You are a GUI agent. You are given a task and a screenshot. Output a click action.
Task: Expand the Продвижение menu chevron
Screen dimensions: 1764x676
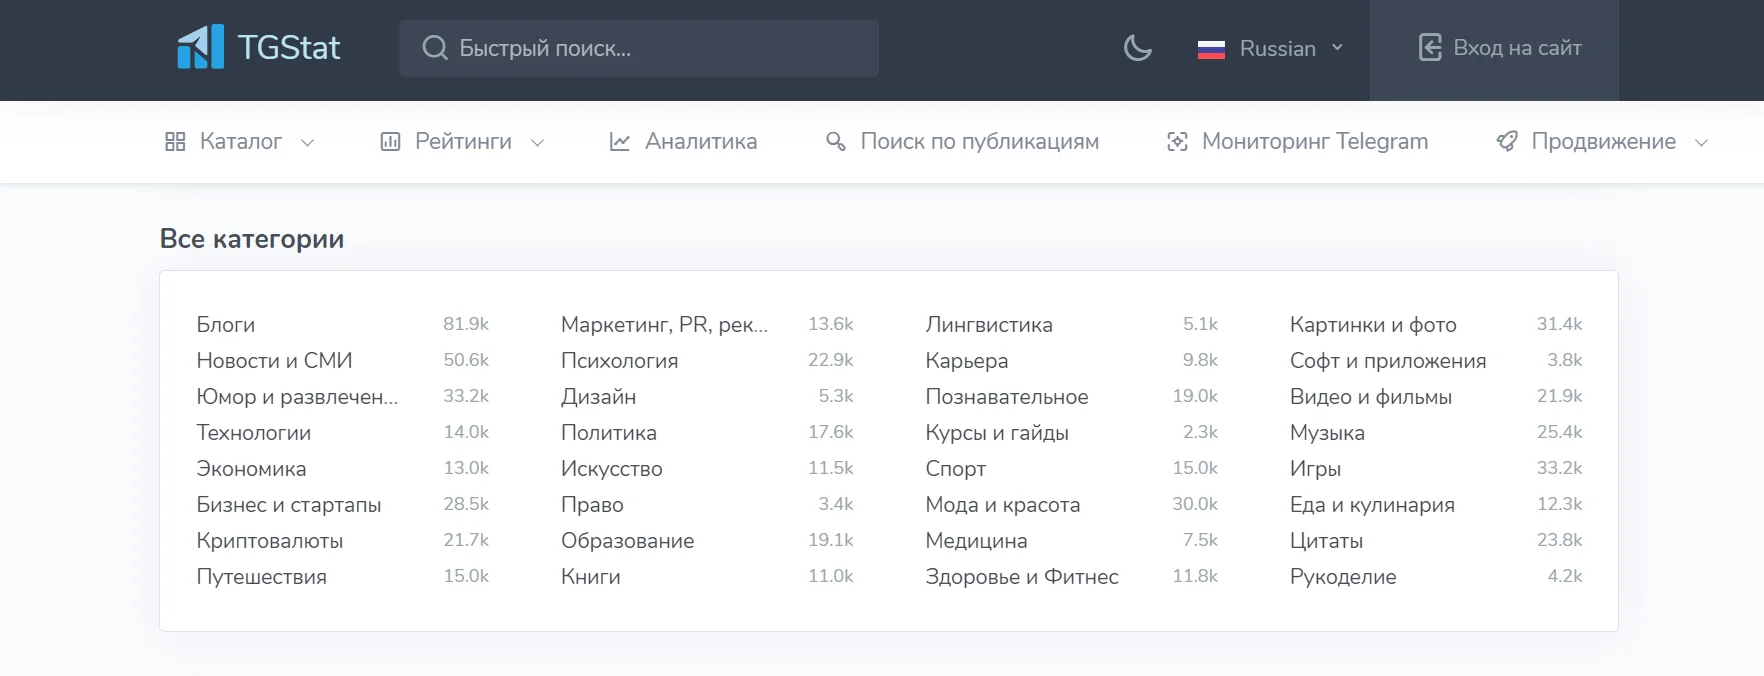(x=1701, y=143)
